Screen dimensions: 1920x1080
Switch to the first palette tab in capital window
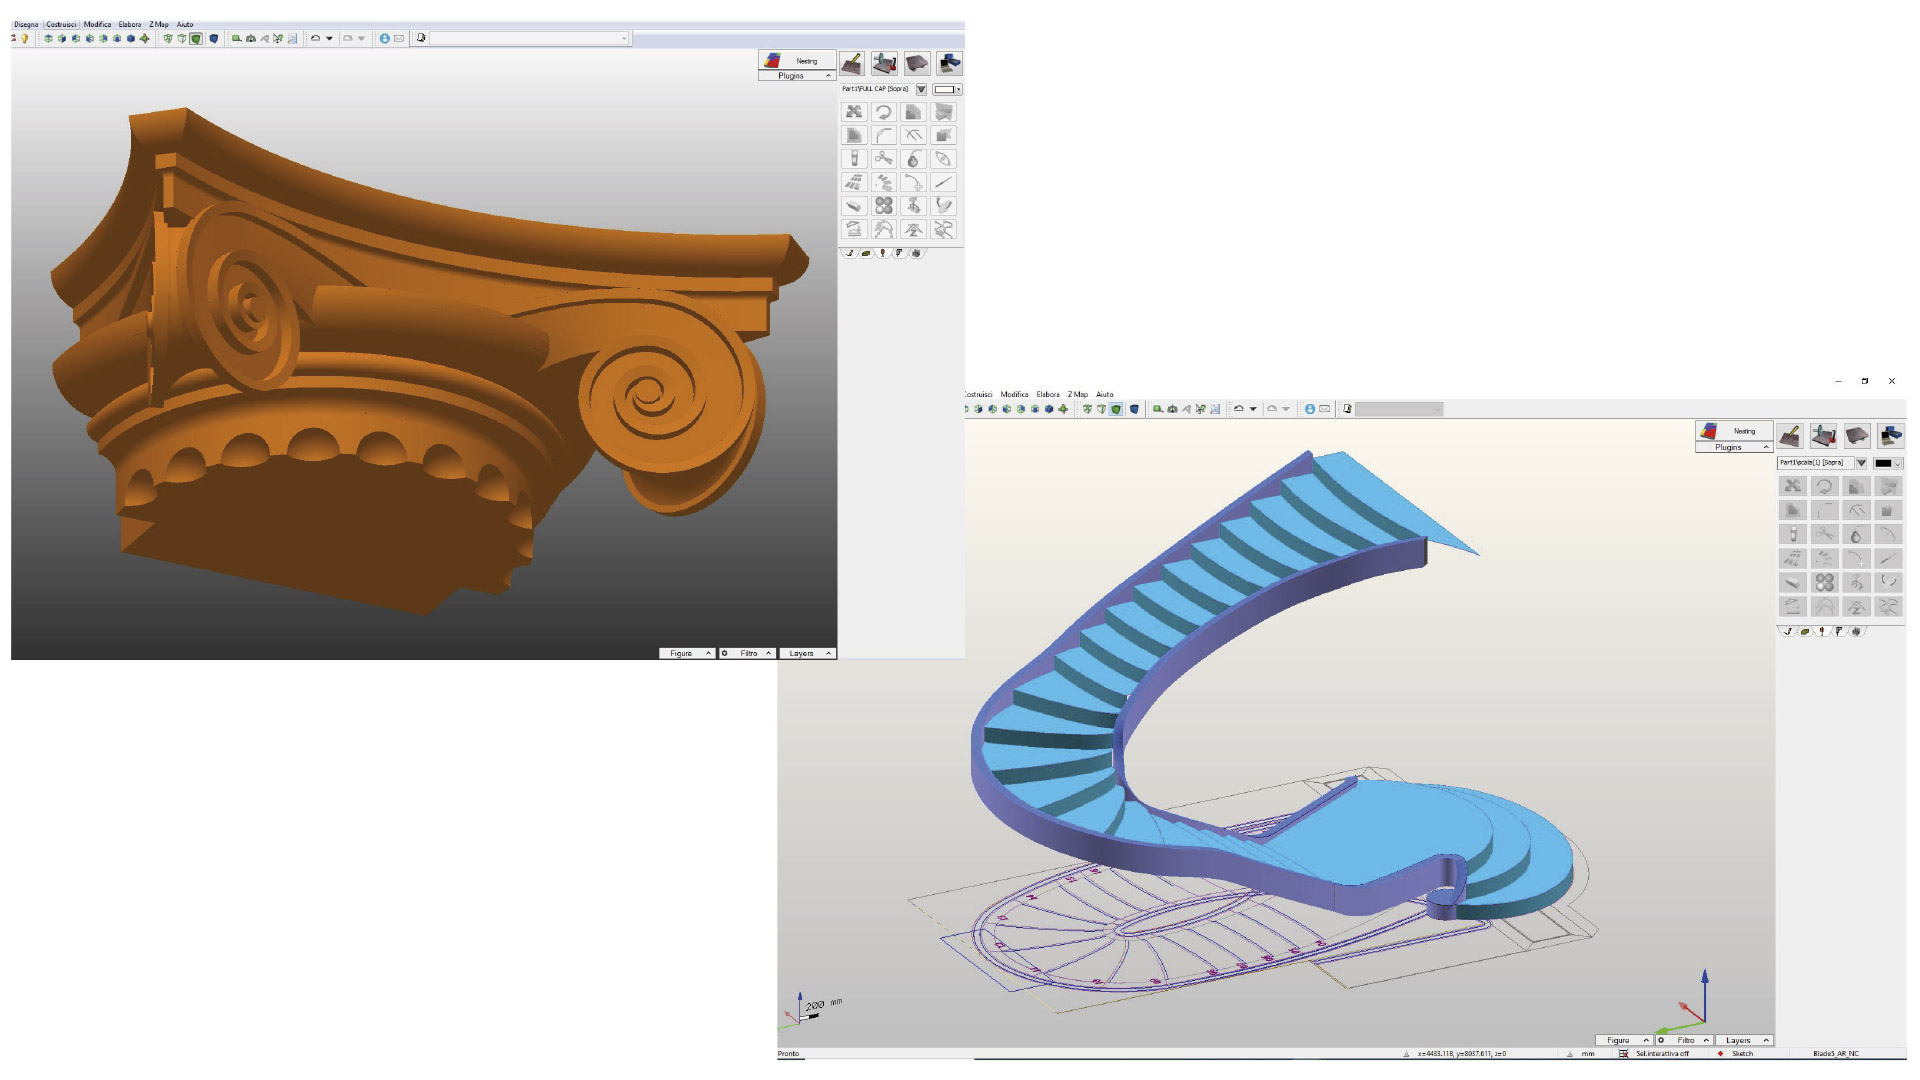[850, 253]
